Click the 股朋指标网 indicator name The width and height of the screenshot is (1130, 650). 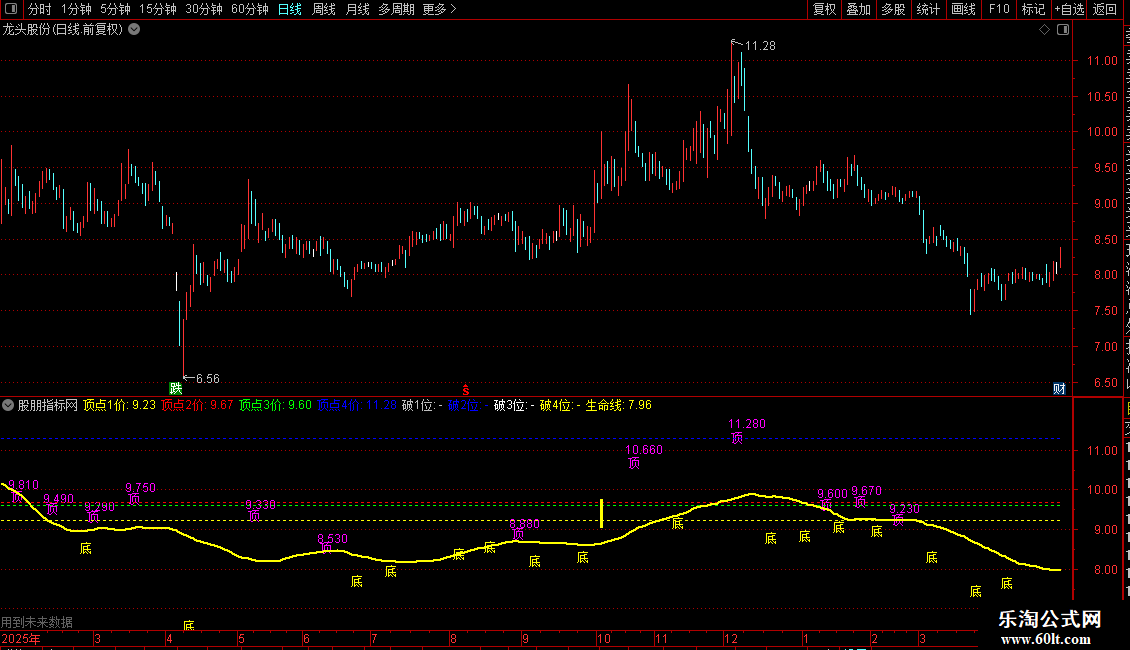[x=48, y=405]
